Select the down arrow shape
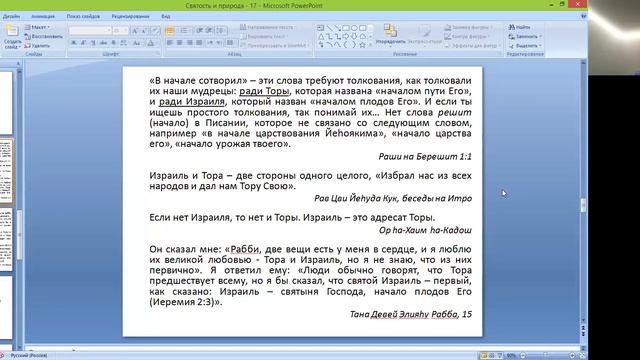 [354, 36]
